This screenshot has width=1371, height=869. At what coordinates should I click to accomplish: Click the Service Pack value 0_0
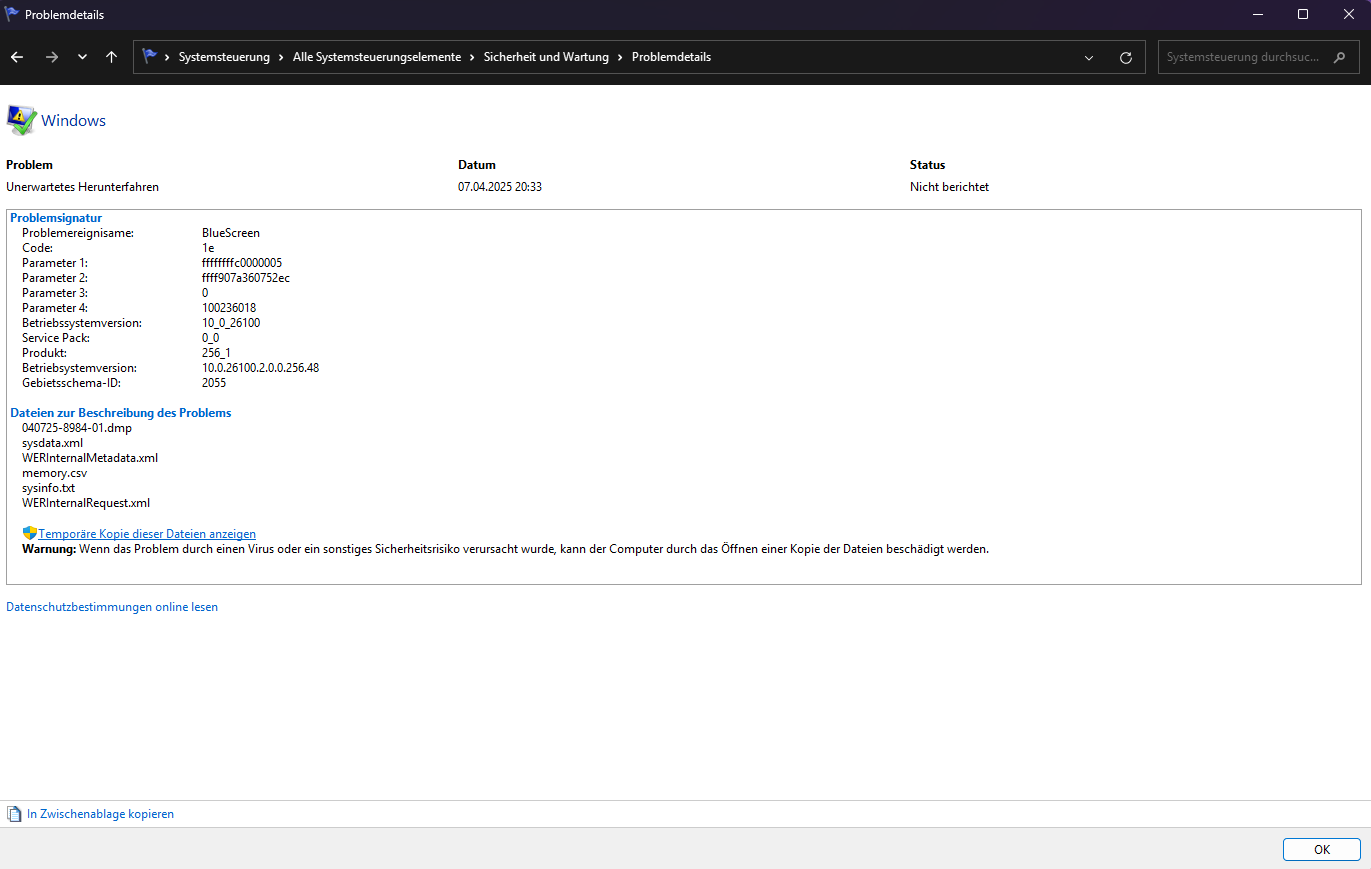tap(210, 338)
